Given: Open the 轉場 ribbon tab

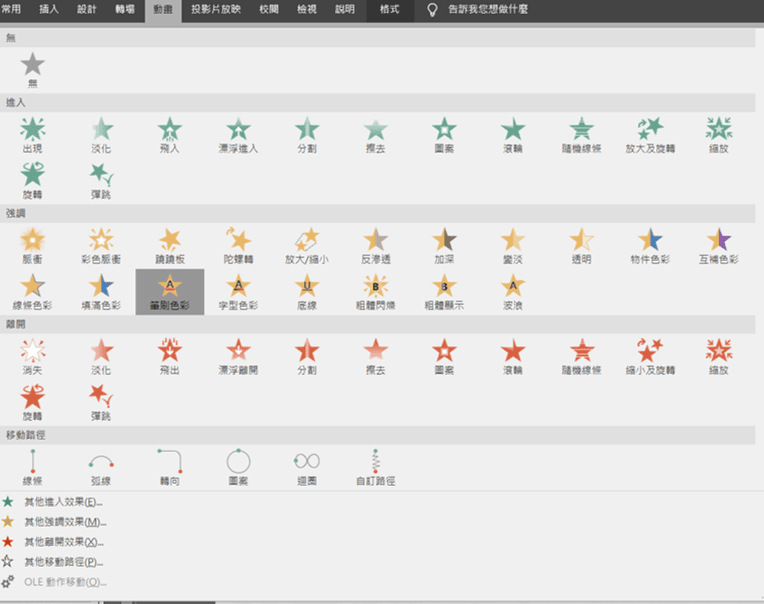Looking at the screenshot, I should 125,9.
